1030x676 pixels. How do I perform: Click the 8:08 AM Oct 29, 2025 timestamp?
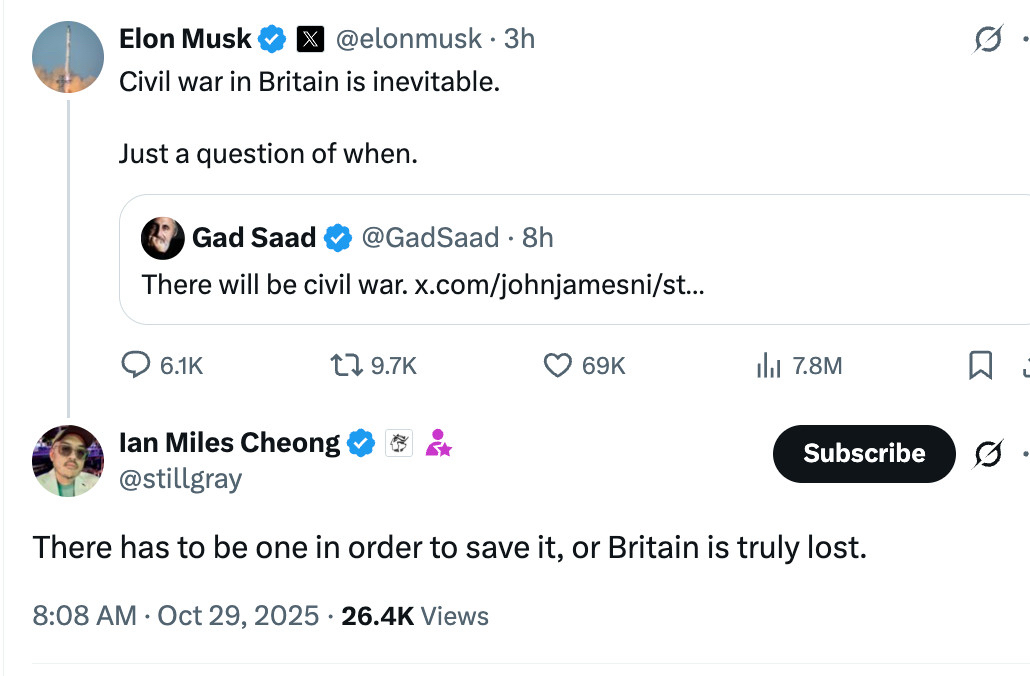(175, 615)
